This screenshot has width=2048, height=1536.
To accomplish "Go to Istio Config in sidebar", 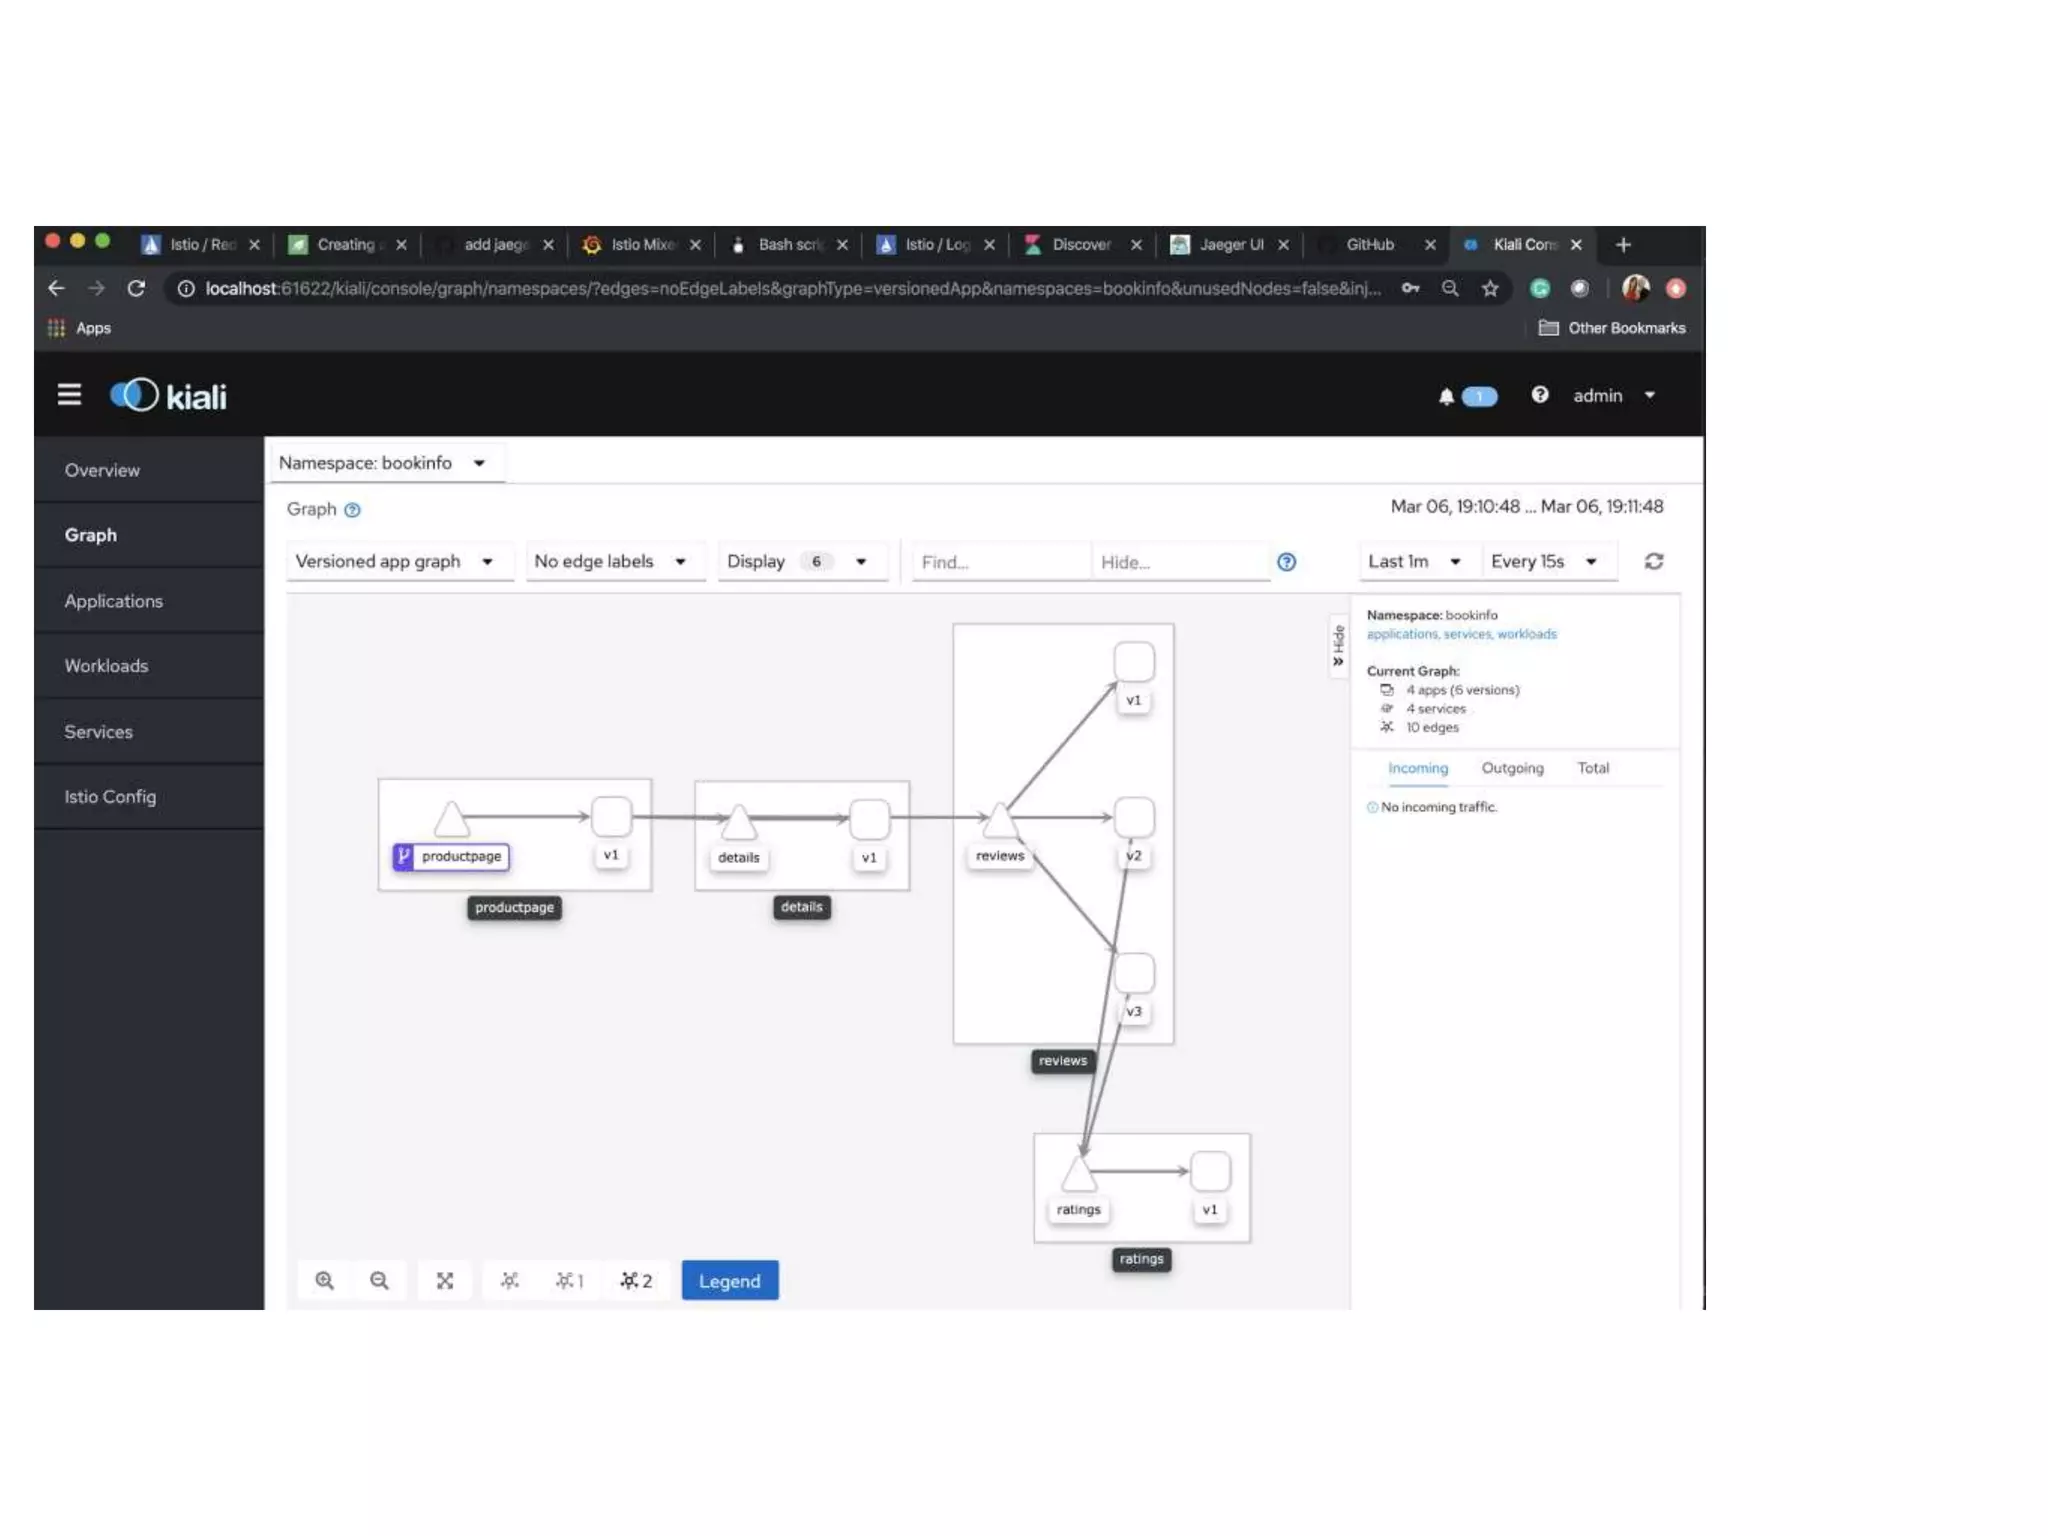I will tap(110, 797).
